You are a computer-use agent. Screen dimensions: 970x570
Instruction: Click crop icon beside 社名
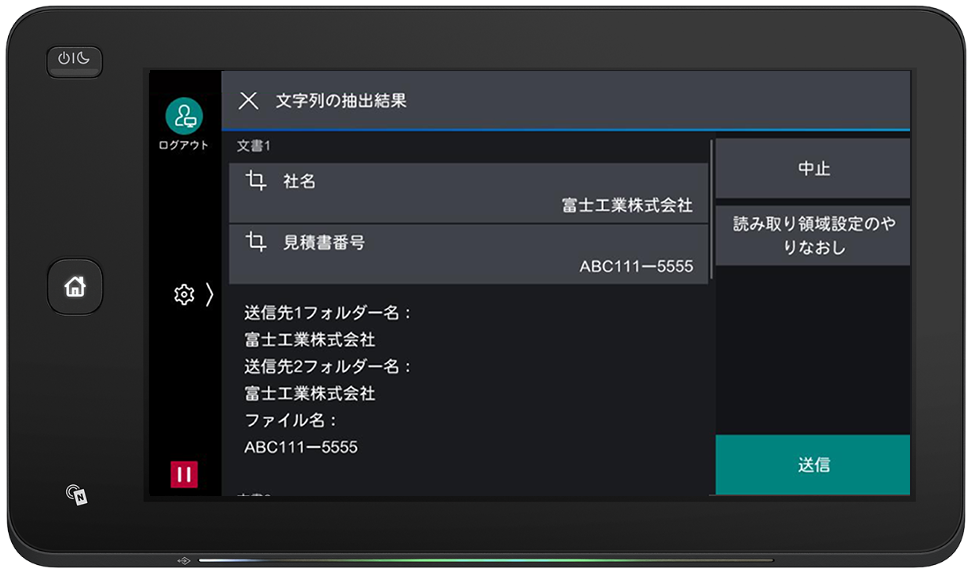click(255, 181)
